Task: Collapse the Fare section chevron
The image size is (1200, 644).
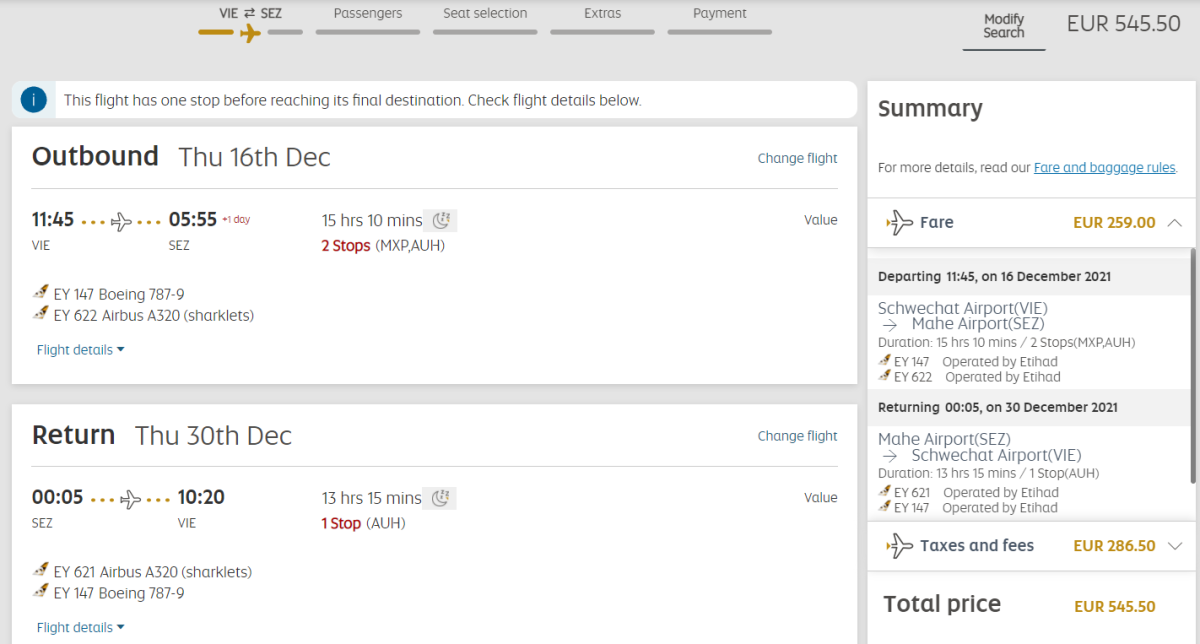Action: (x=1174, y=223)
